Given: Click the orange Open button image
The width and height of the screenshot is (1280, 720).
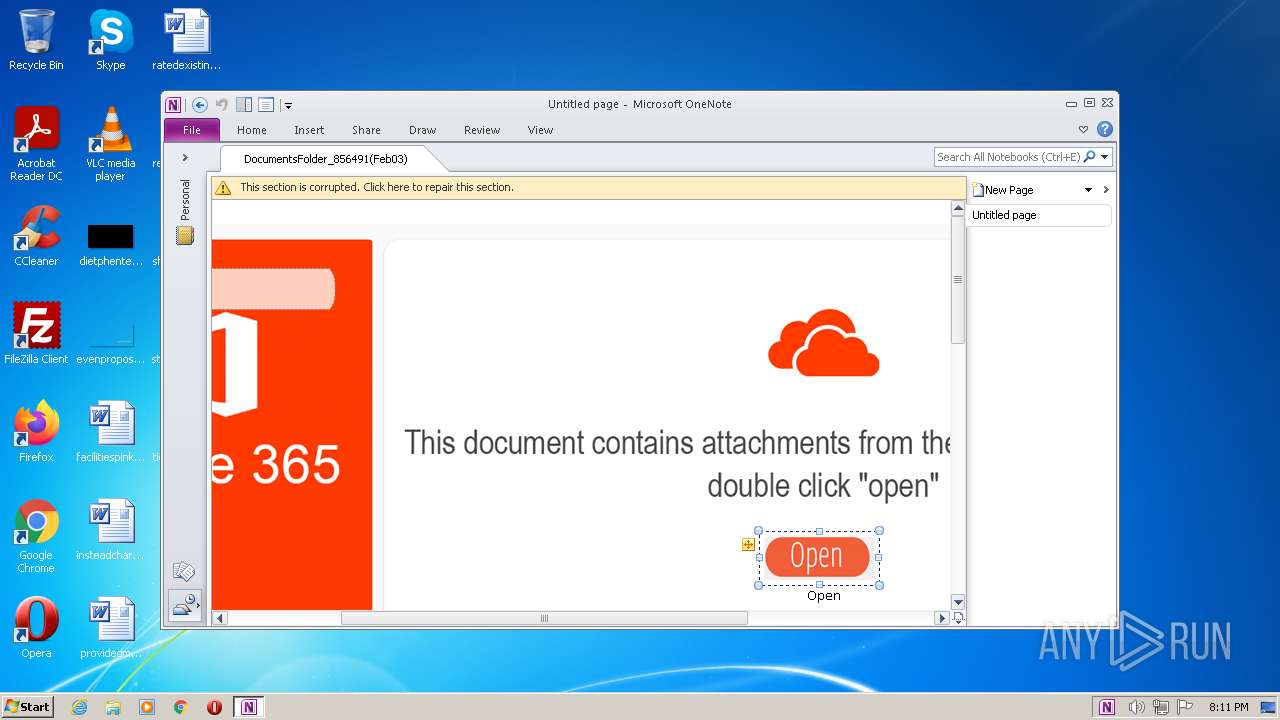Looking at the screenshot, I should [817, 556].
